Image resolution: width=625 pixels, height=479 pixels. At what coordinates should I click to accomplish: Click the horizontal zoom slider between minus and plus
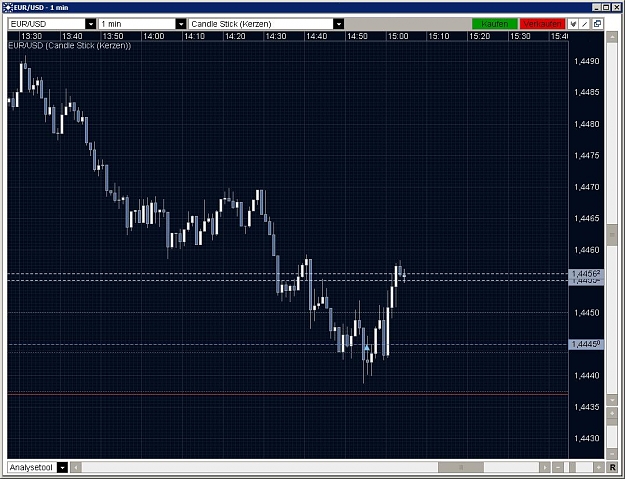coord(572,467)
